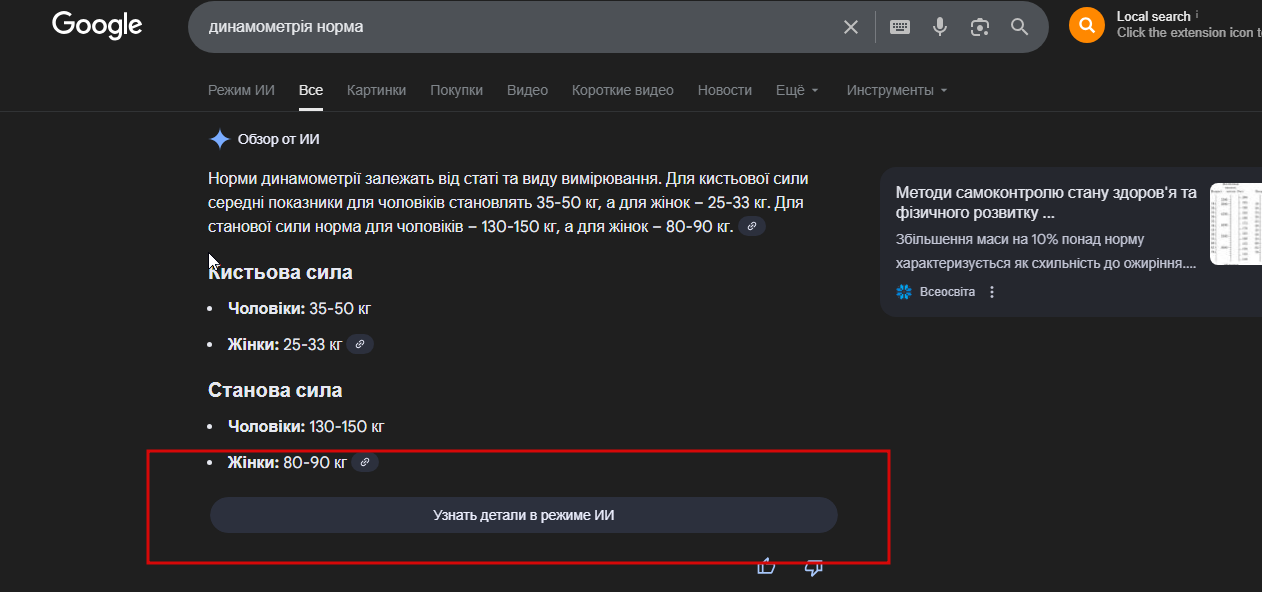Click the thumbs down feedback icon

coord(813,567)
